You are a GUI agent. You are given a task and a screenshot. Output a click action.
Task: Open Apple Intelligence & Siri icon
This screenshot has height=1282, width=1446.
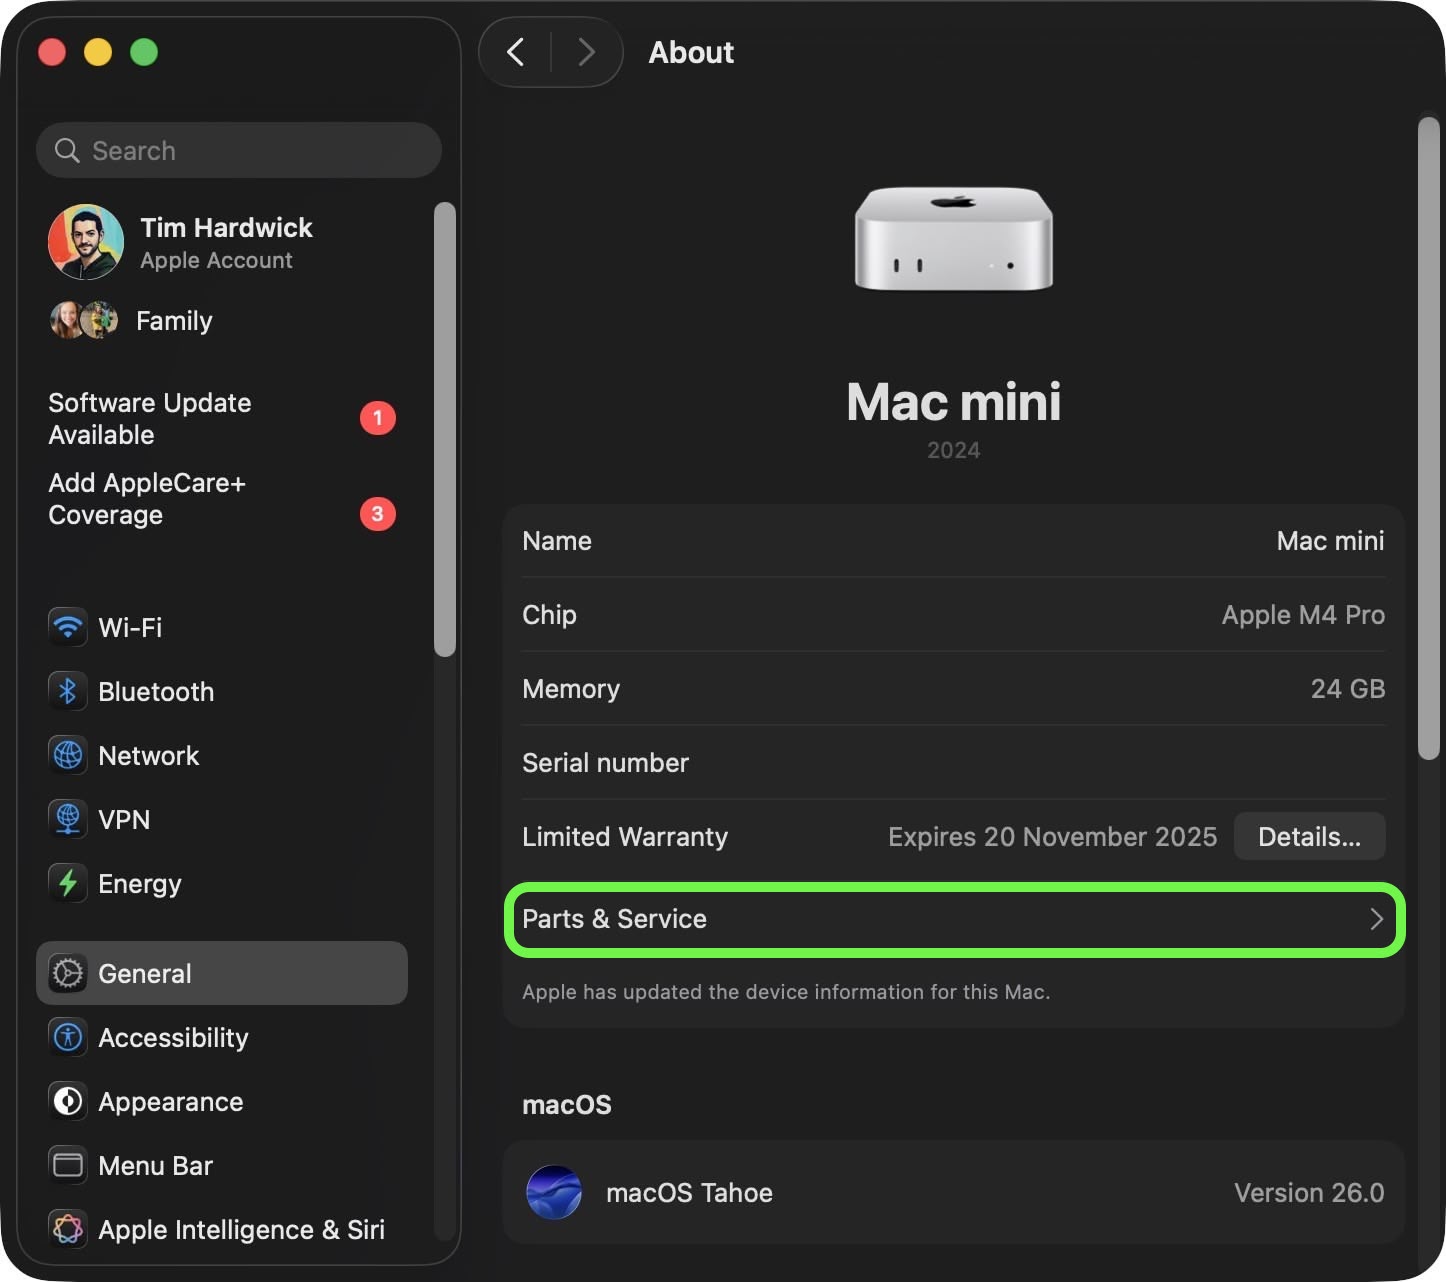(68, 1229)
